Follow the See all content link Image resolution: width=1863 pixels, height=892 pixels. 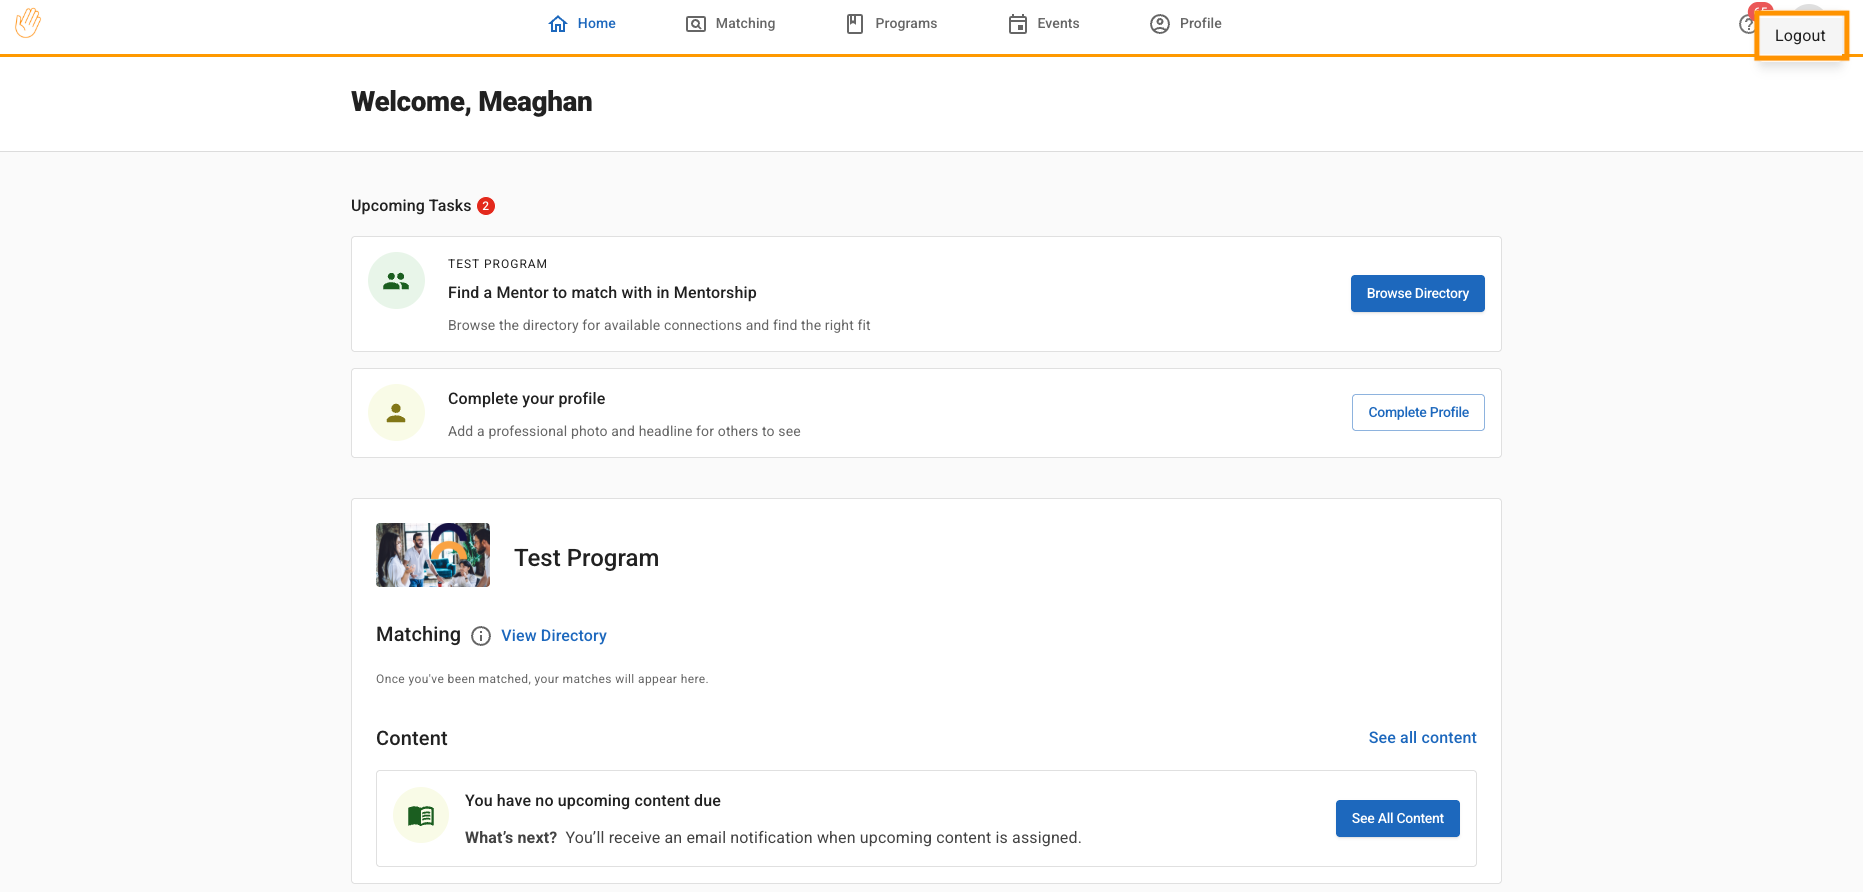pos(1422,738)
